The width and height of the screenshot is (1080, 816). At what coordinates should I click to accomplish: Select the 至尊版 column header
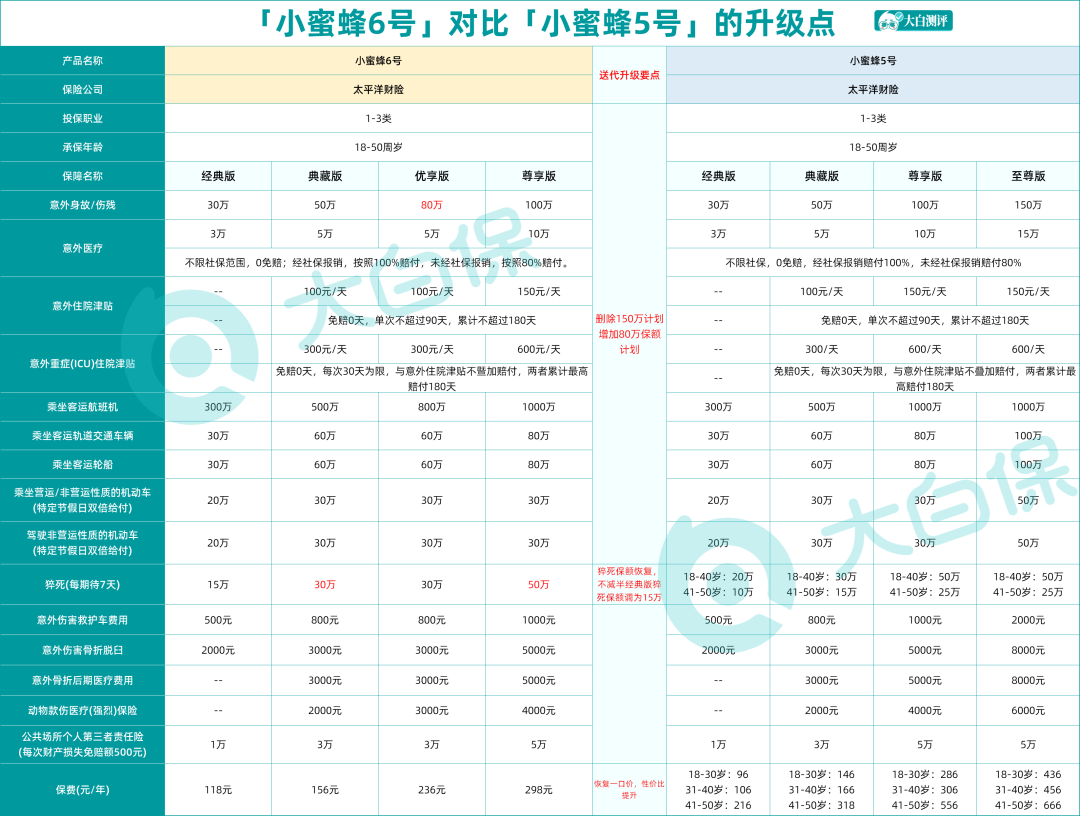tap(1027, 176)
